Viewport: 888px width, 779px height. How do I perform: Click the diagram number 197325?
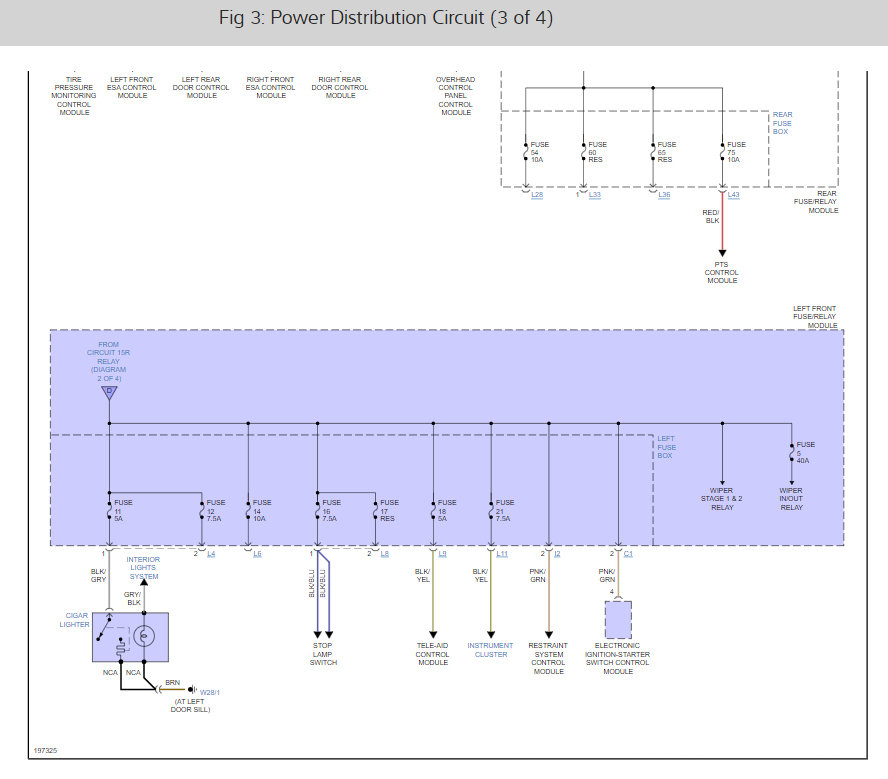point(45,748)
